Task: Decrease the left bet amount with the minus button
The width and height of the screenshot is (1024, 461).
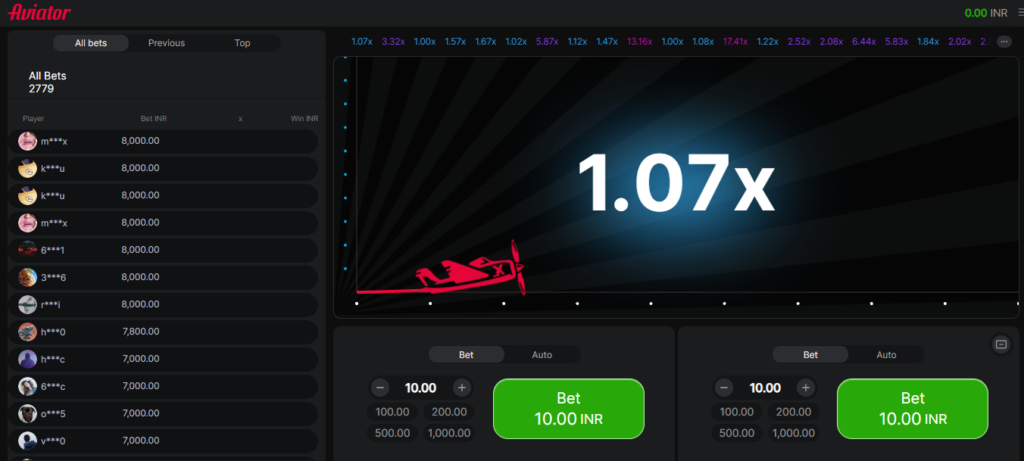Action: coord(380,387)
